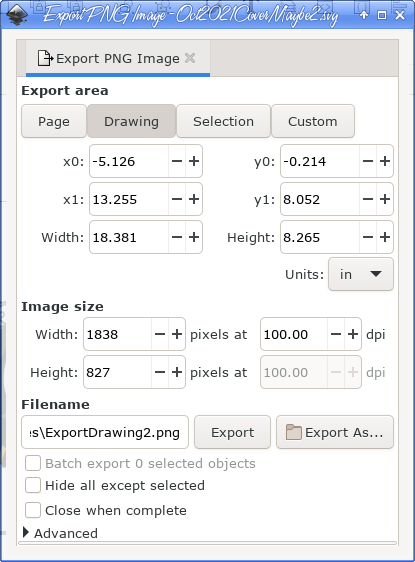Click the export area Width field

[129, 237]
